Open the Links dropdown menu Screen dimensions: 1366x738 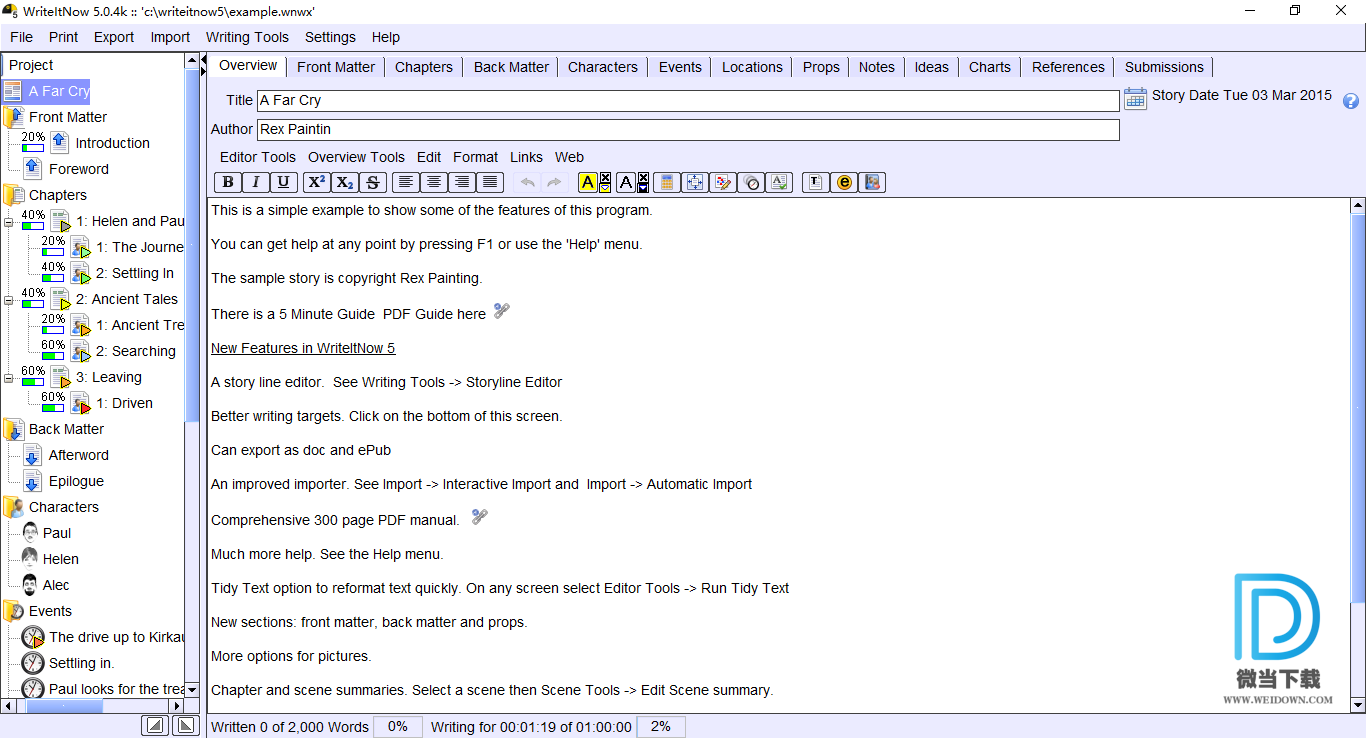(x=526, y=157)
